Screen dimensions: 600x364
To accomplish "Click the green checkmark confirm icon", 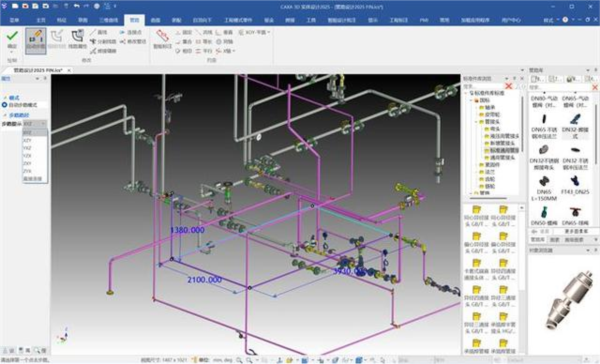I will 12,36.
